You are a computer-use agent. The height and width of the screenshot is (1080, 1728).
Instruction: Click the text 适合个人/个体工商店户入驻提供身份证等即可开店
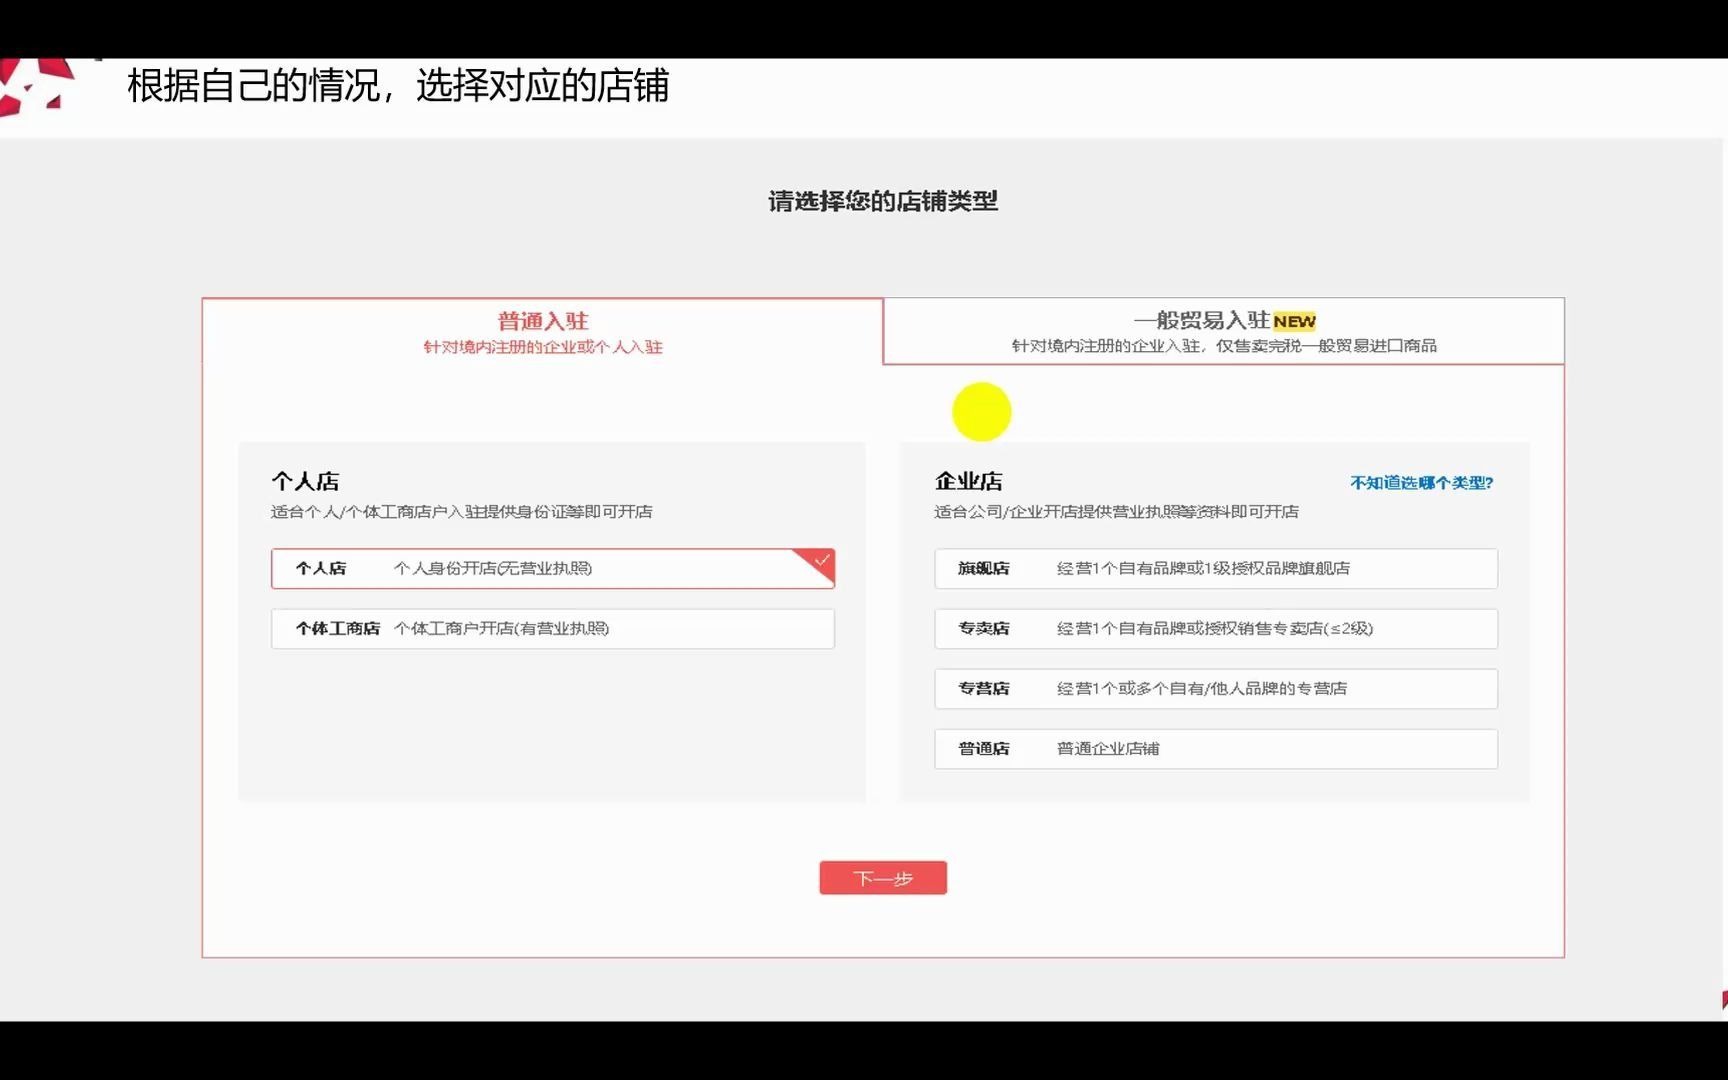click(x=461, y=512)
